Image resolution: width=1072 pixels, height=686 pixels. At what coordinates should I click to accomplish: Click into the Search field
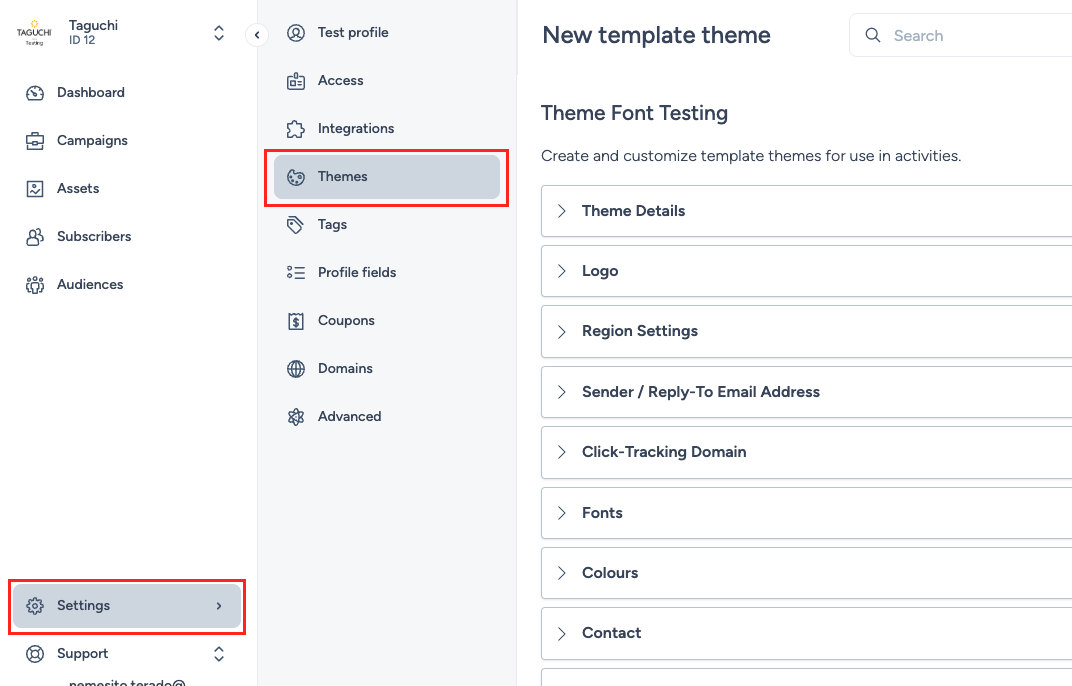click(970, 36)
